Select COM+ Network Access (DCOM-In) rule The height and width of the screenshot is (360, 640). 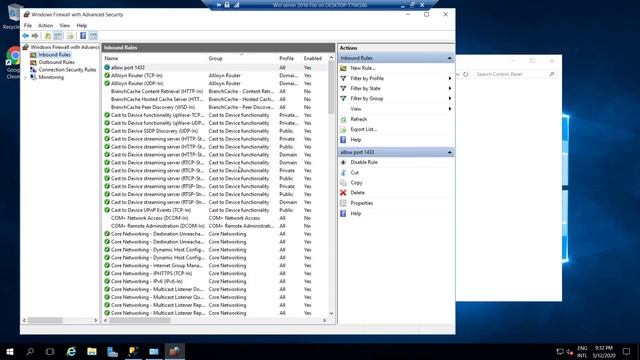215,218
